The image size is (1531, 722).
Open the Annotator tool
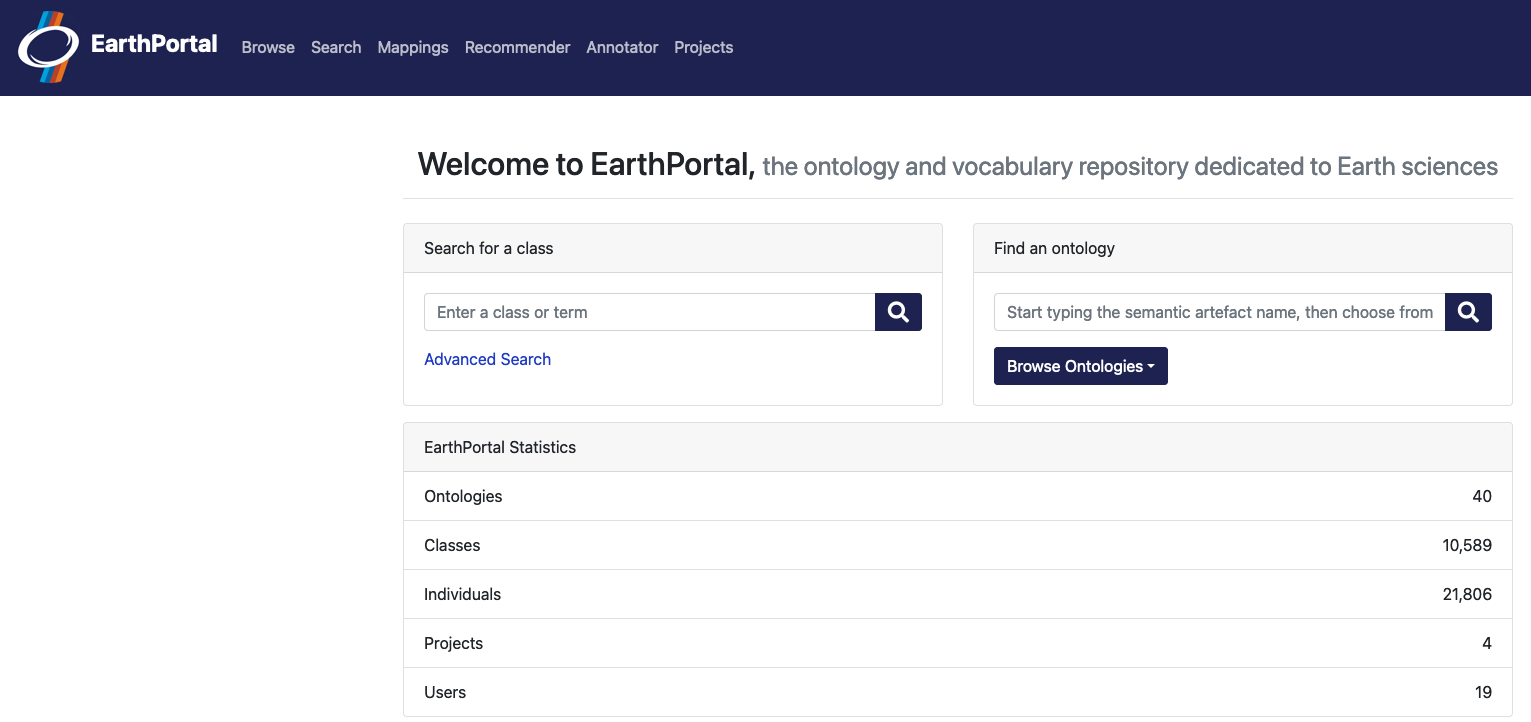622,47
